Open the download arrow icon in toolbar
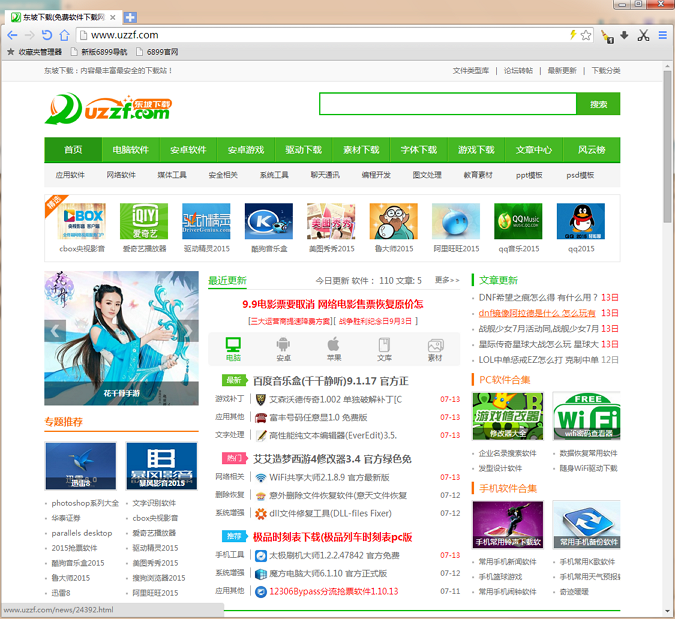The height and width of the screenshot is (619, 675). tap(624, 35)
